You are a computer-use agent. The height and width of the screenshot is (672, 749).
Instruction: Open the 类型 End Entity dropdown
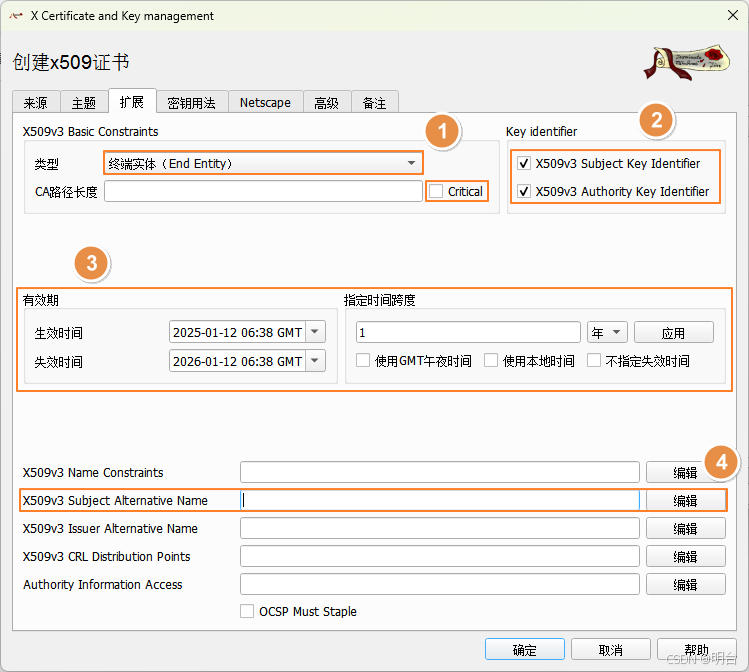263,163
